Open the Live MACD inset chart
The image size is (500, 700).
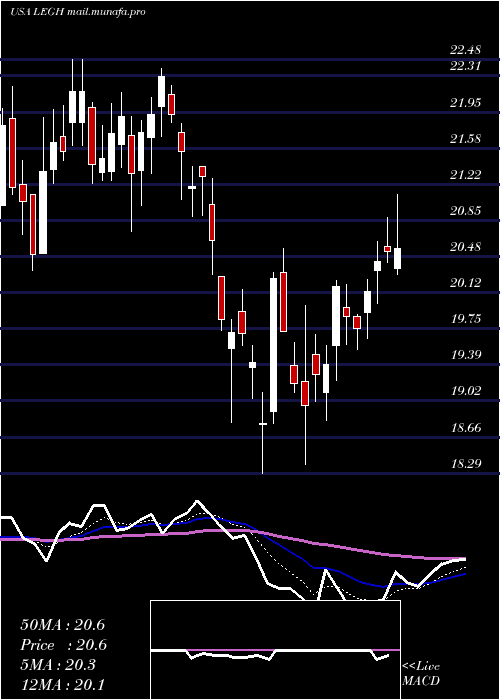tap(275, 650)
